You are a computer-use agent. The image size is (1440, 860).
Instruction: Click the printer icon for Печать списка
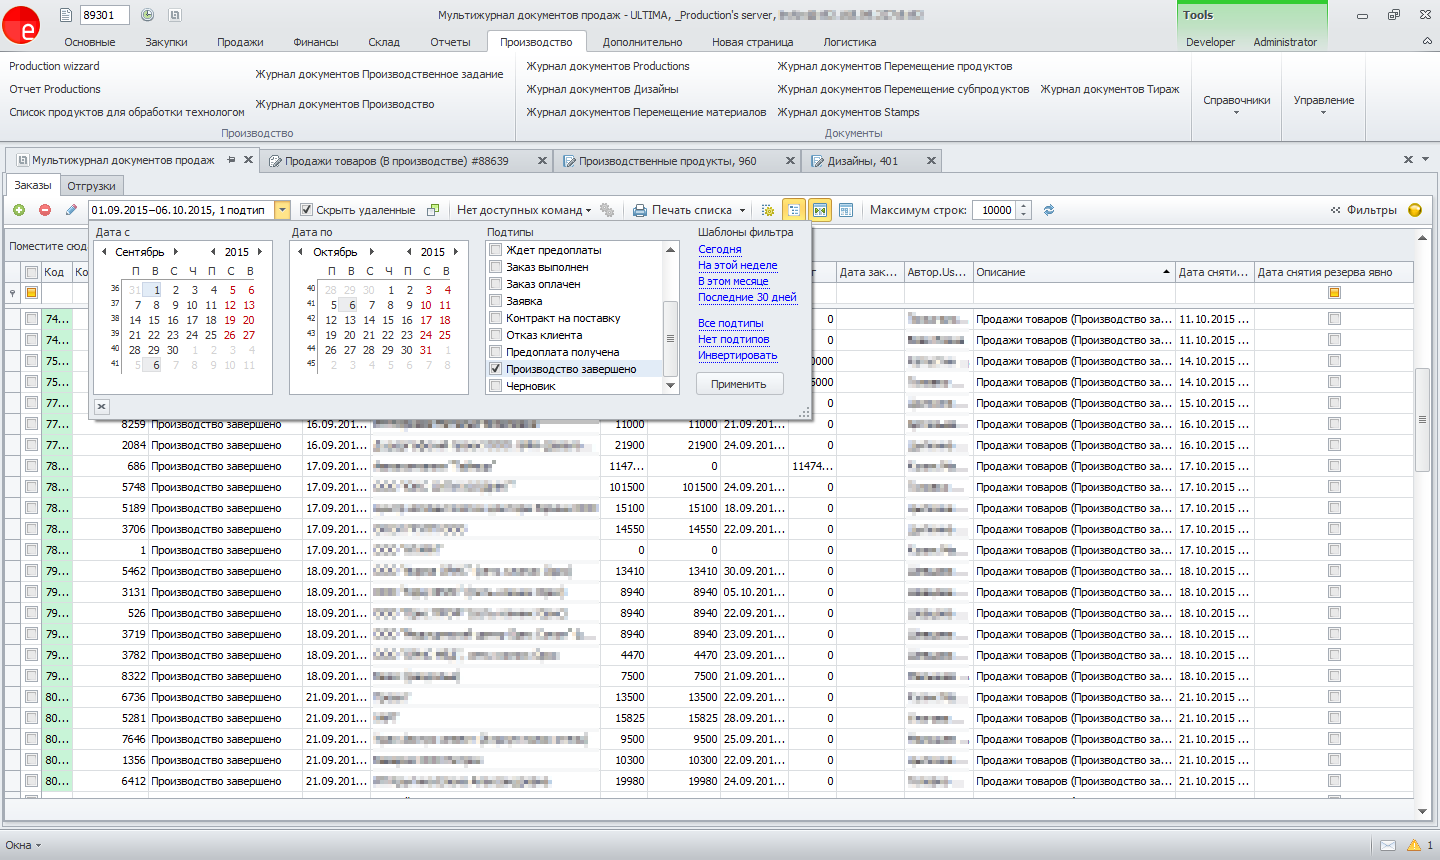[640, 210]
